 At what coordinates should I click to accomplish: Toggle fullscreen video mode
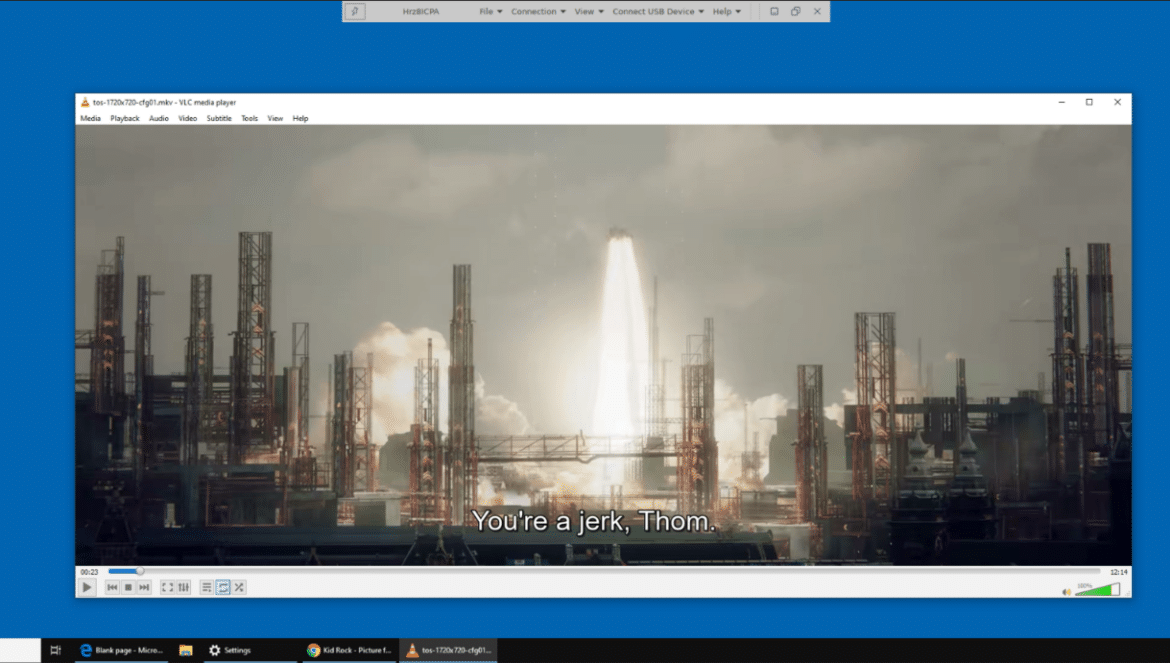167,588
